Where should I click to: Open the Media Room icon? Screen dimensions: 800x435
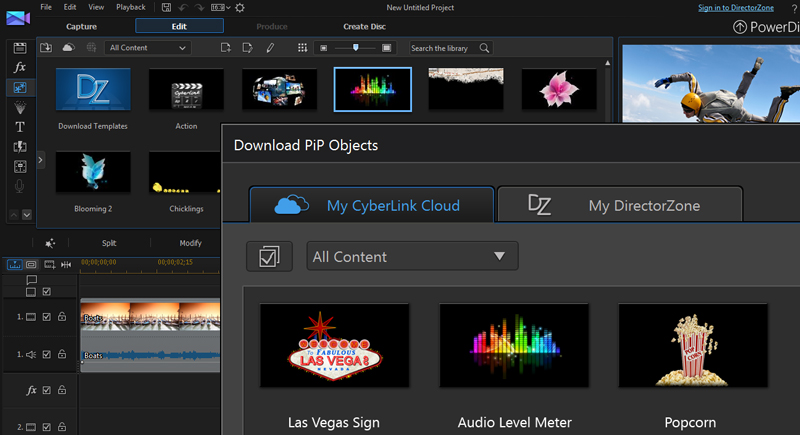click(20, 48)
